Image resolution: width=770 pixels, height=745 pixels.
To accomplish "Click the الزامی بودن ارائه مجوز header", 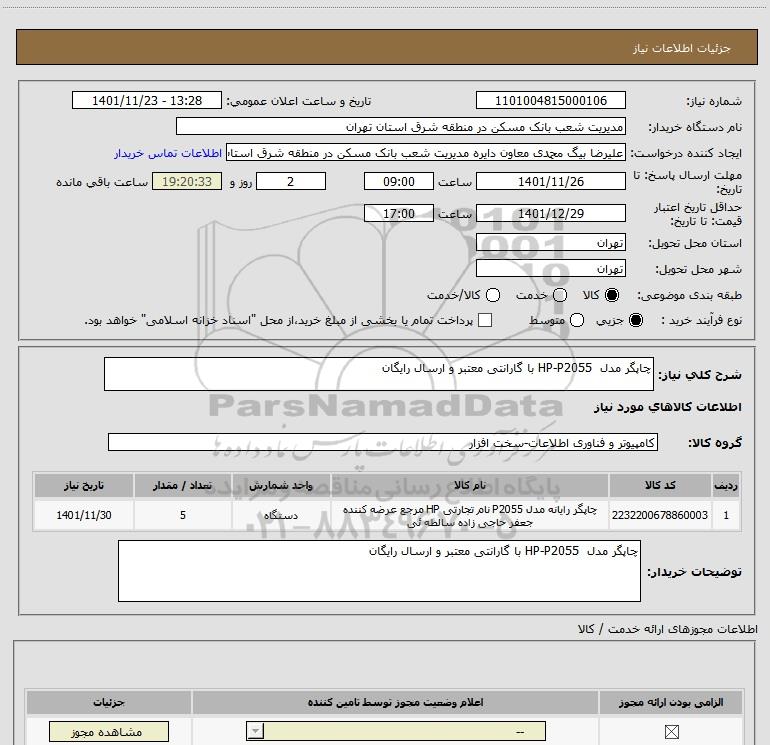I will pyautogui.click(x=671, y=702).
